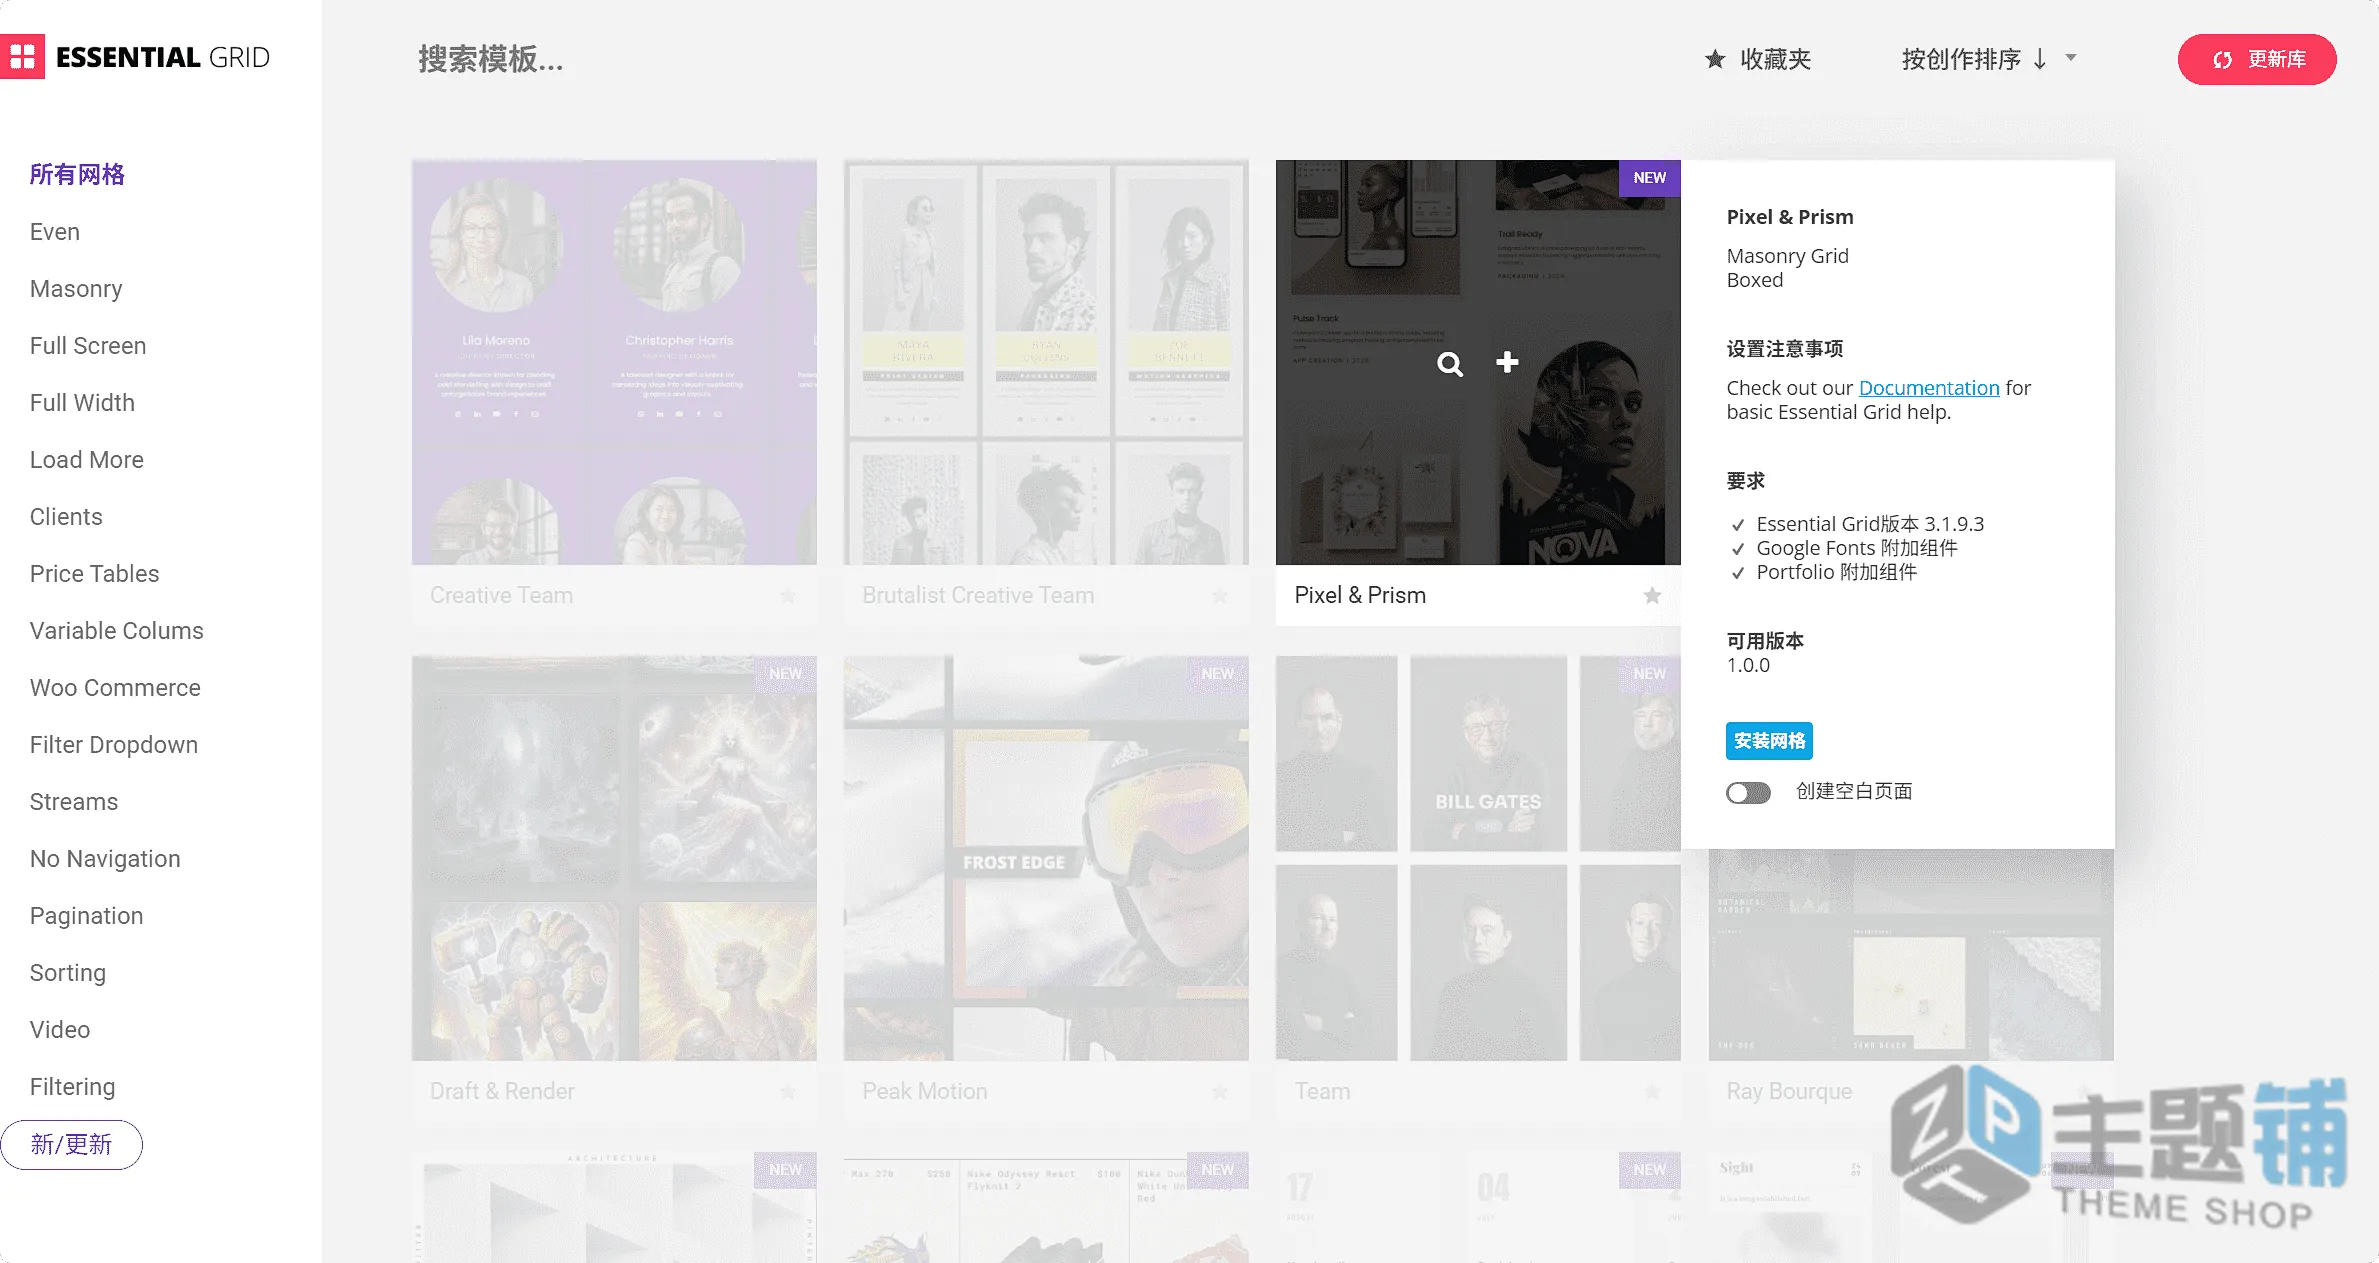
Task: Click the plus icon on Pixel & Prism
Action: (1507, 362)
